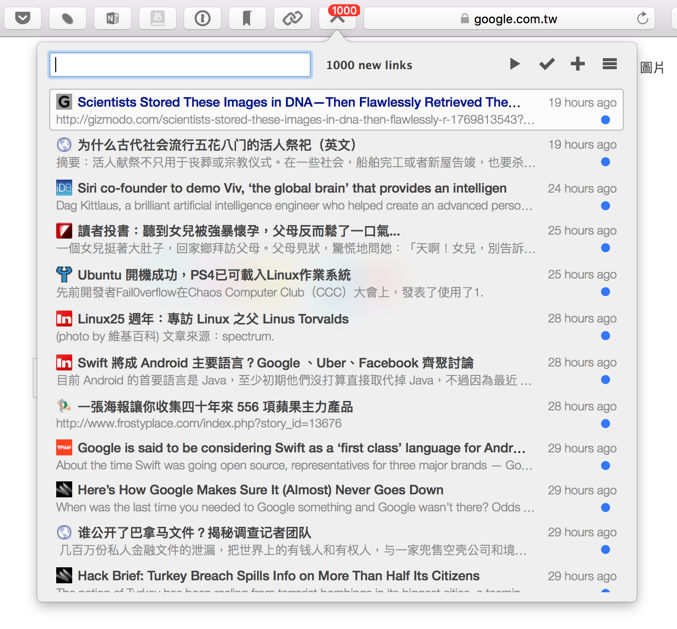Open the 1Password extension button

tap(202, 18)
